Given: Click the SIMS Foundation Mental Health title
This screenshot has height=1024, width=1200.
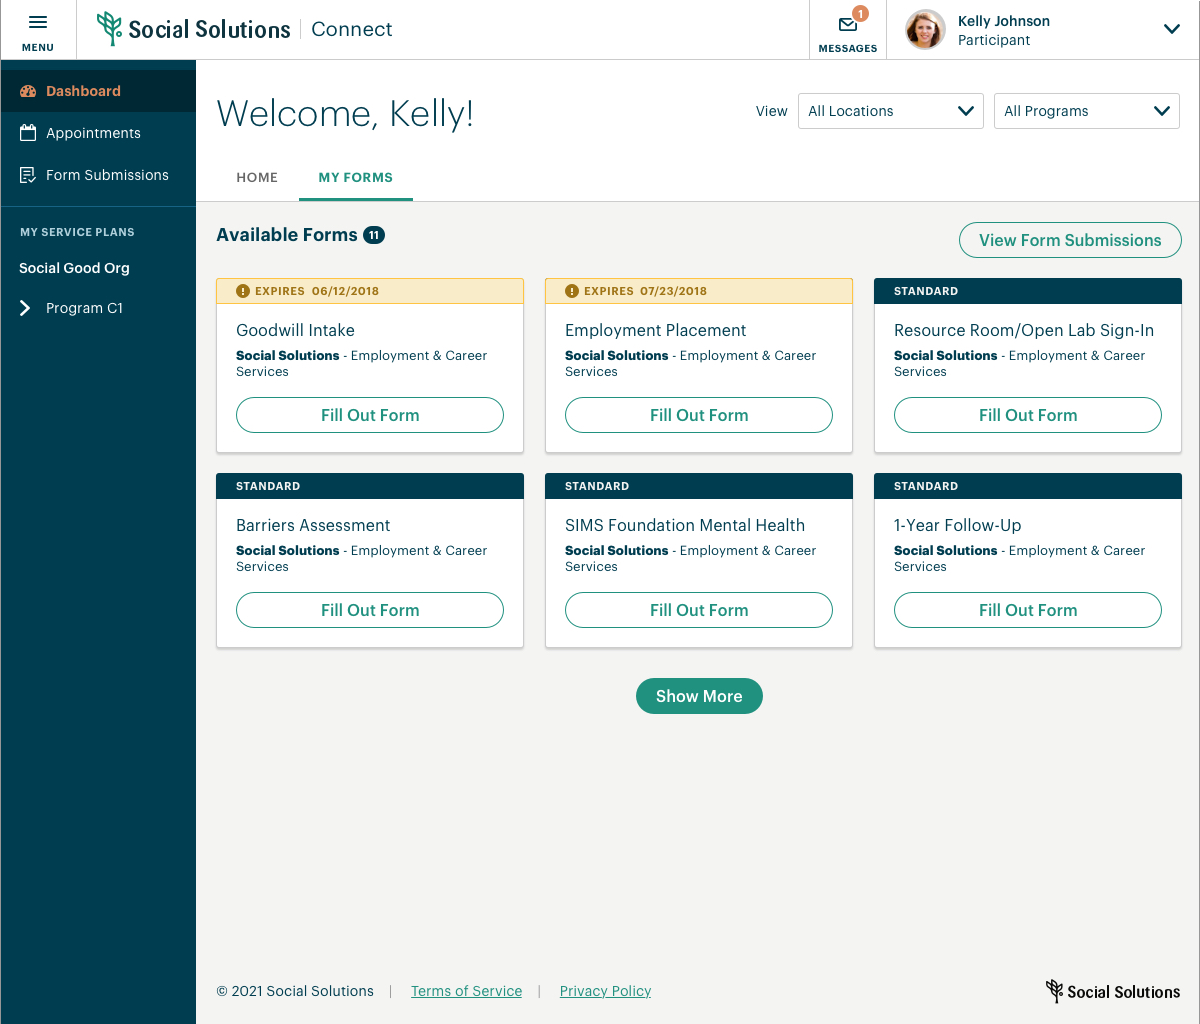Looking at the screenshot, I should tap(685, 525).
